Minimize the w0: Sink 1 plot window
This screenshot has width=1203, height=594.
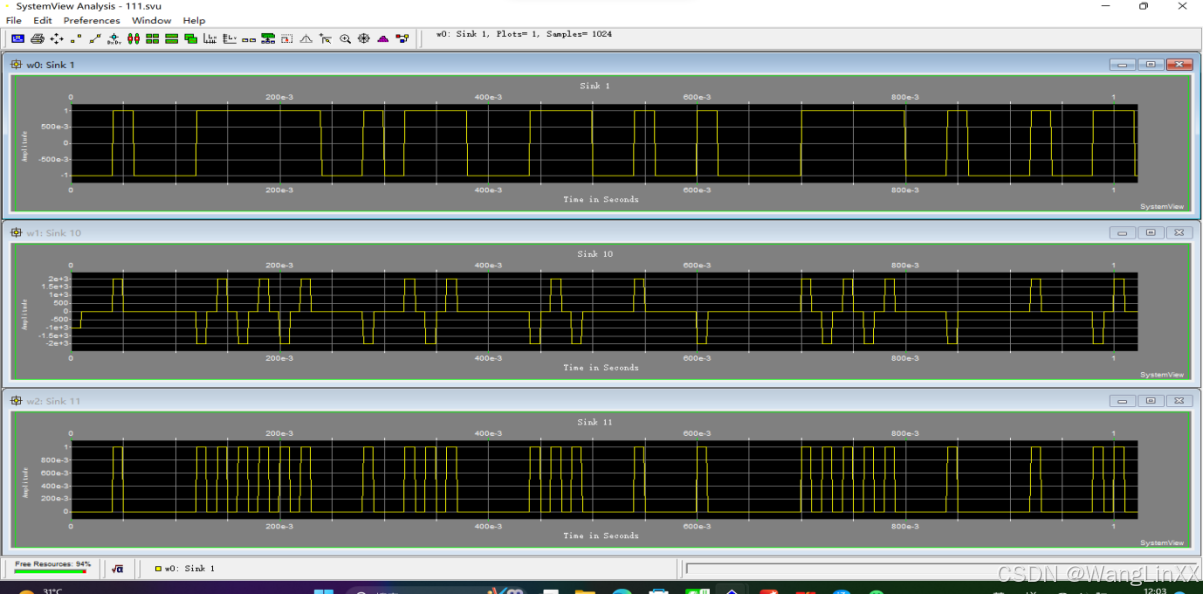(x=1122, y=65)
